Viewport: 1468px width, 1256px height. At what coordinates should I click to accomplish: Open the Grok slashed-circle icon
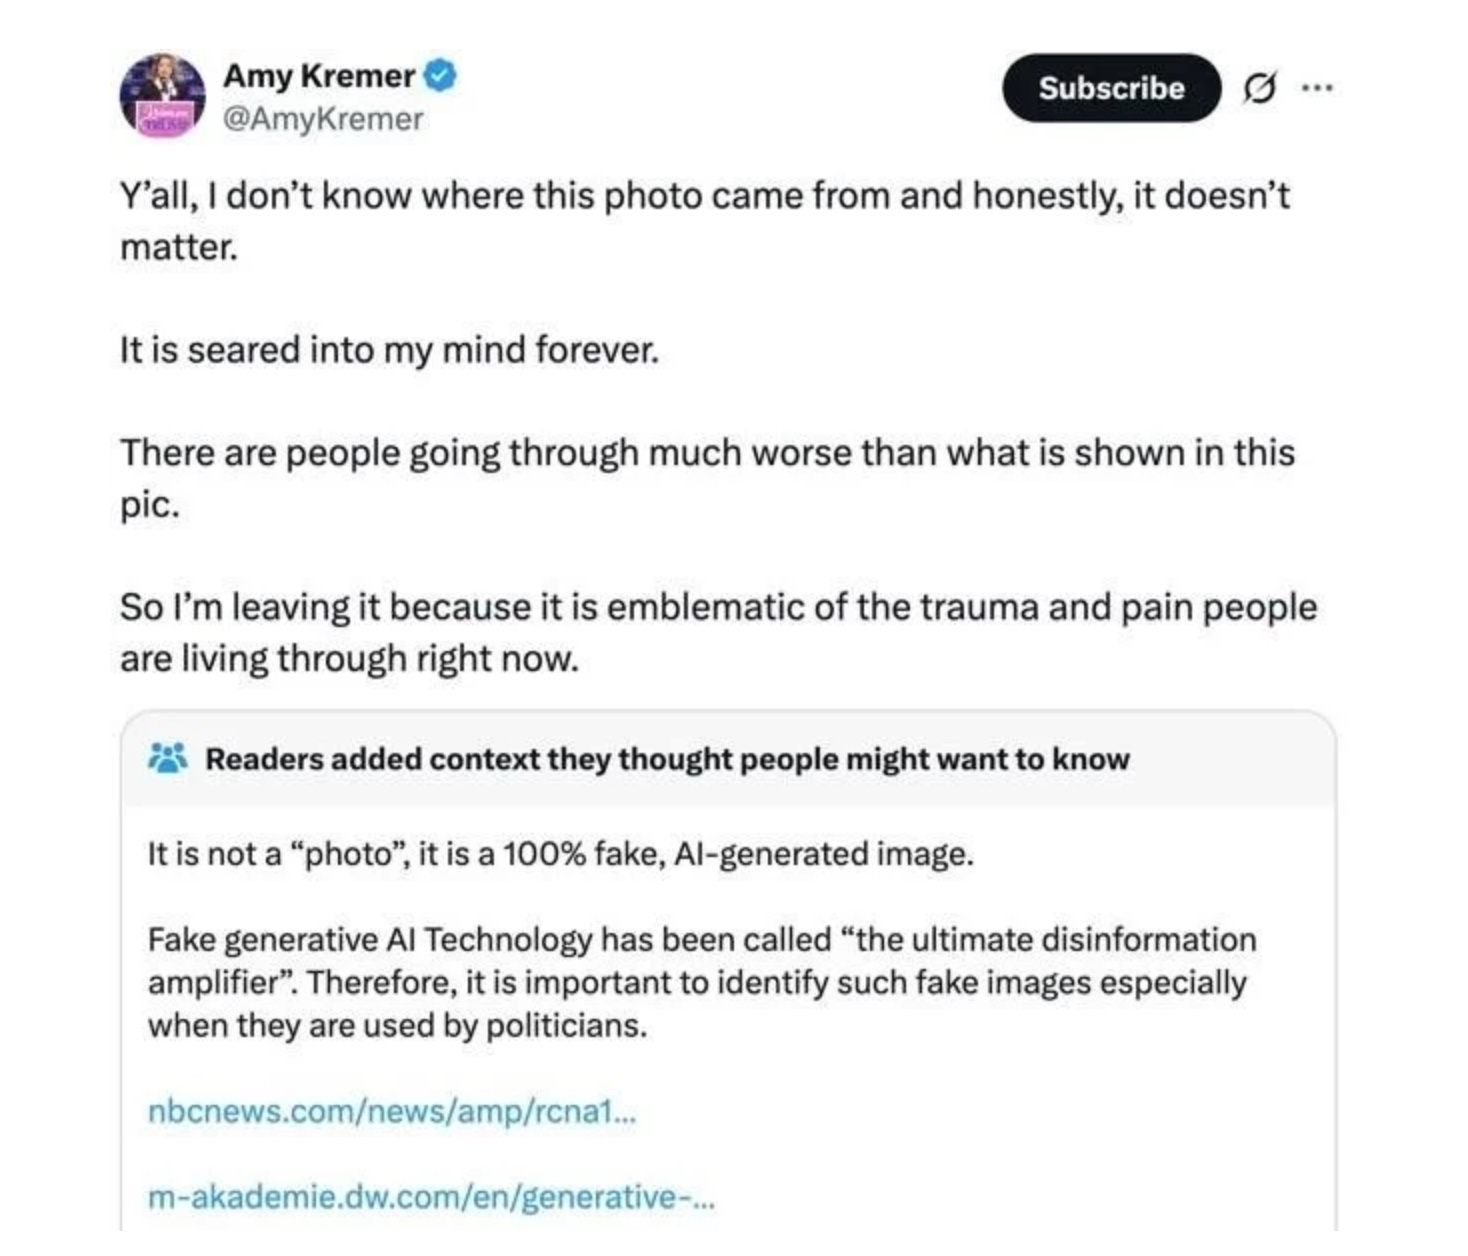(1259, 89)
